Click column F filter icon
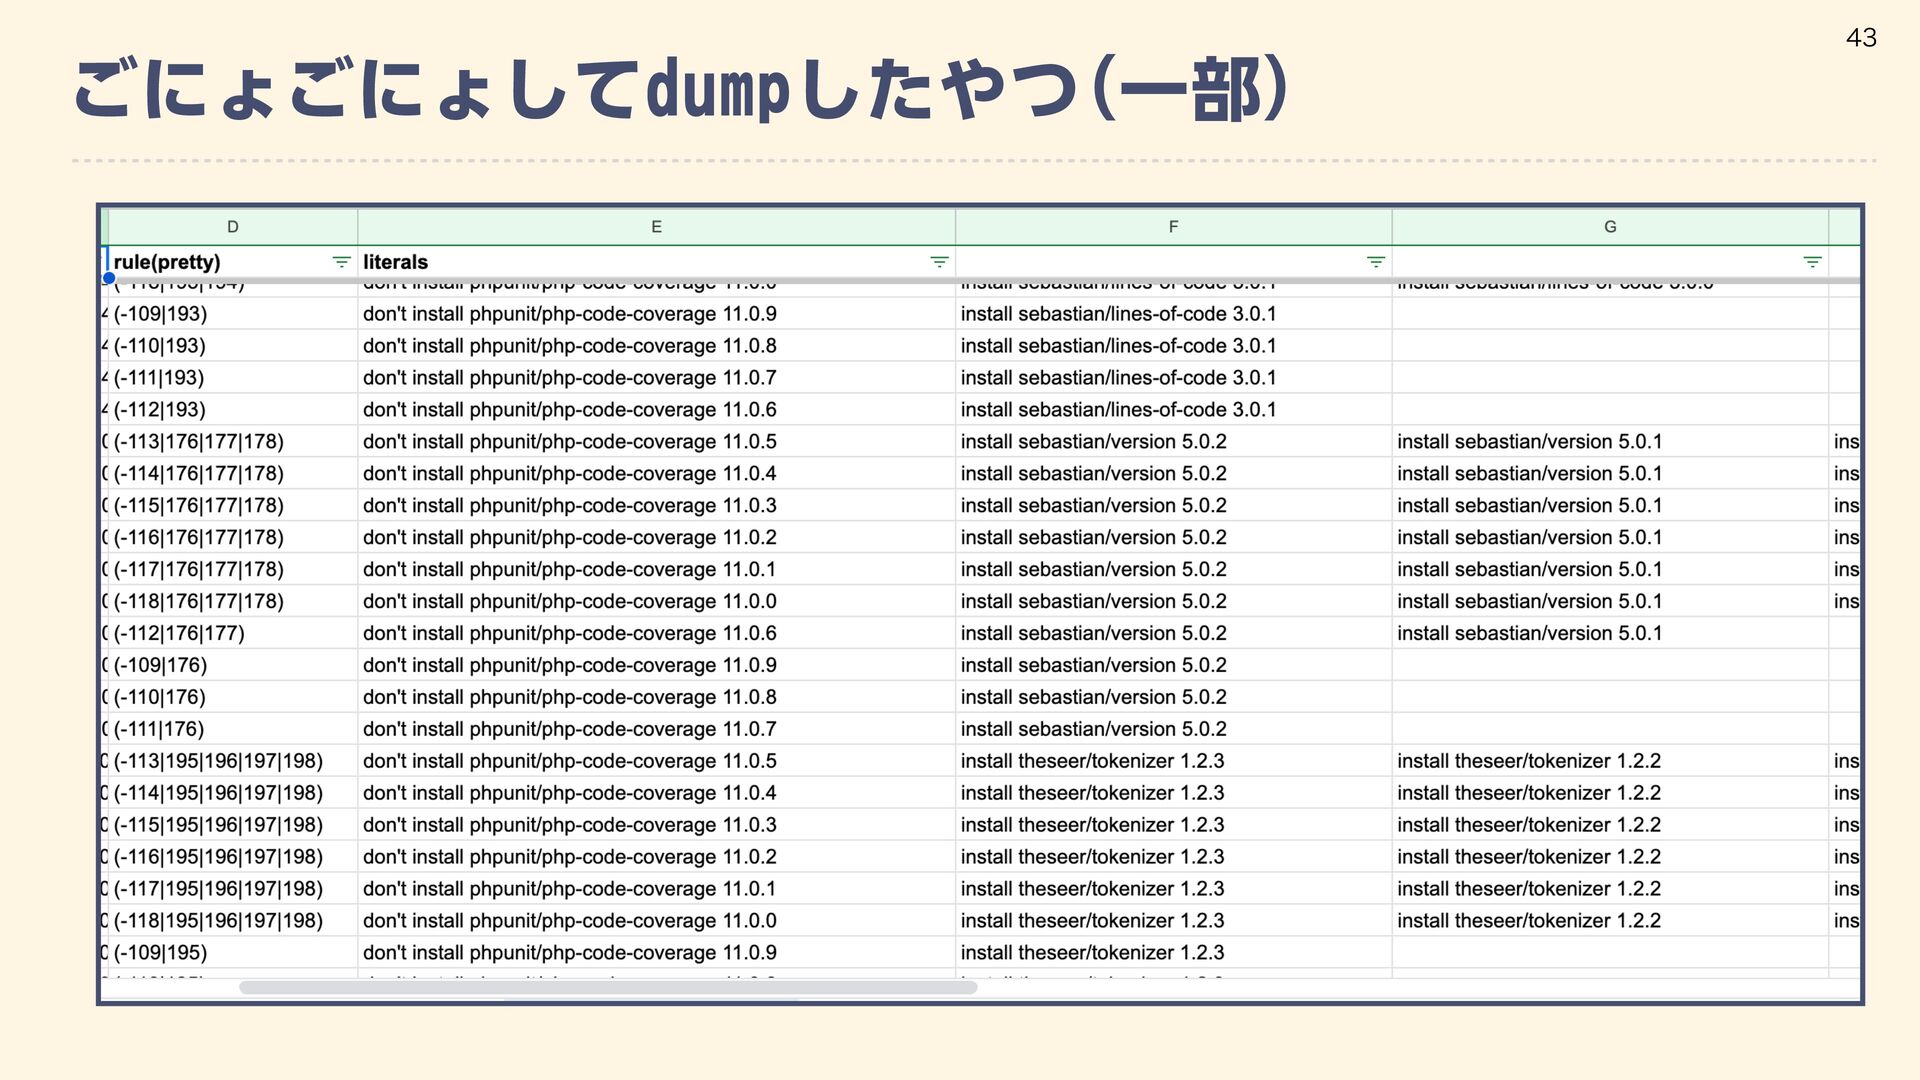 point(1376,262)
